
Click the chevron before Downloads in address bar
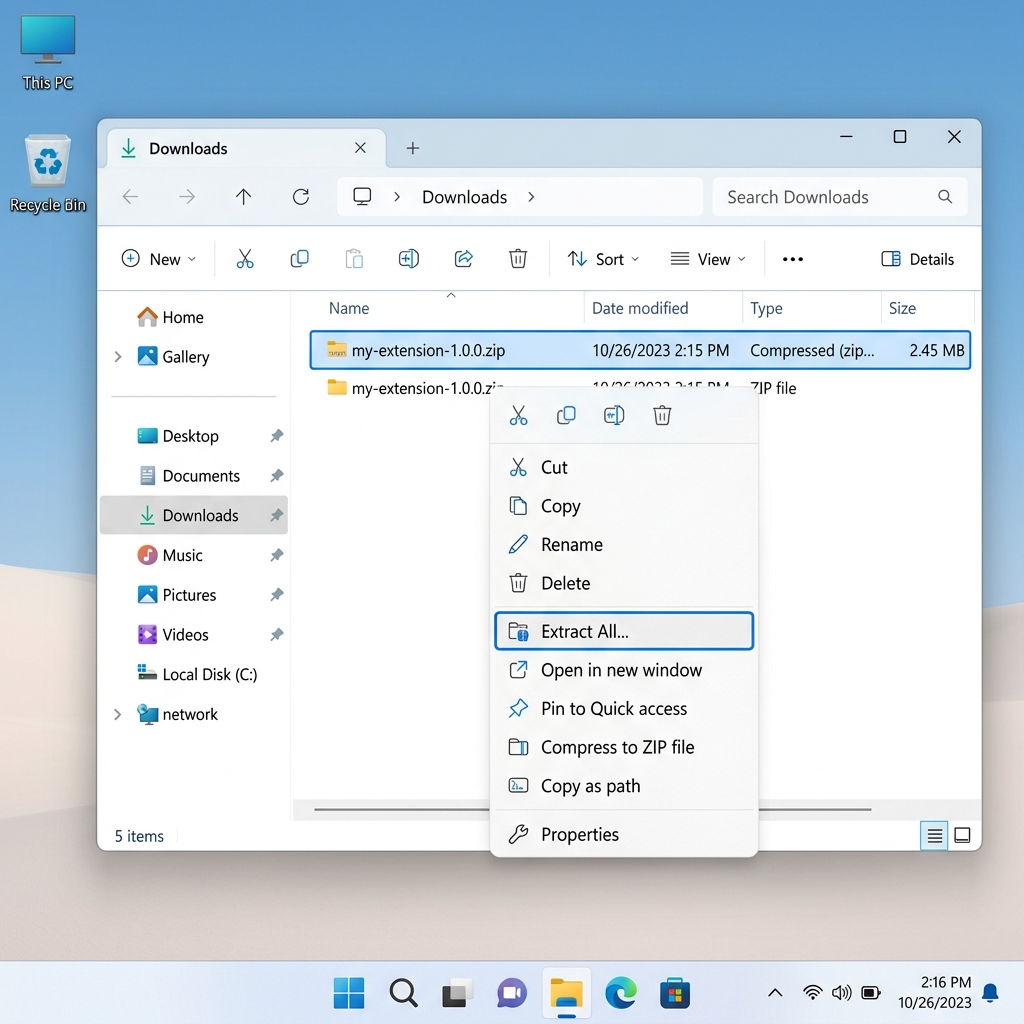(396, 197)
